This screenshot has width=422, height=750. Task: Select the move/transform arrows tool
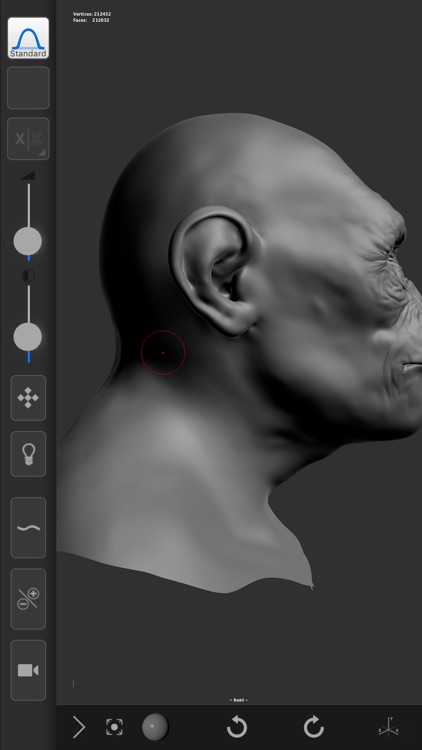tap(28, 398)
